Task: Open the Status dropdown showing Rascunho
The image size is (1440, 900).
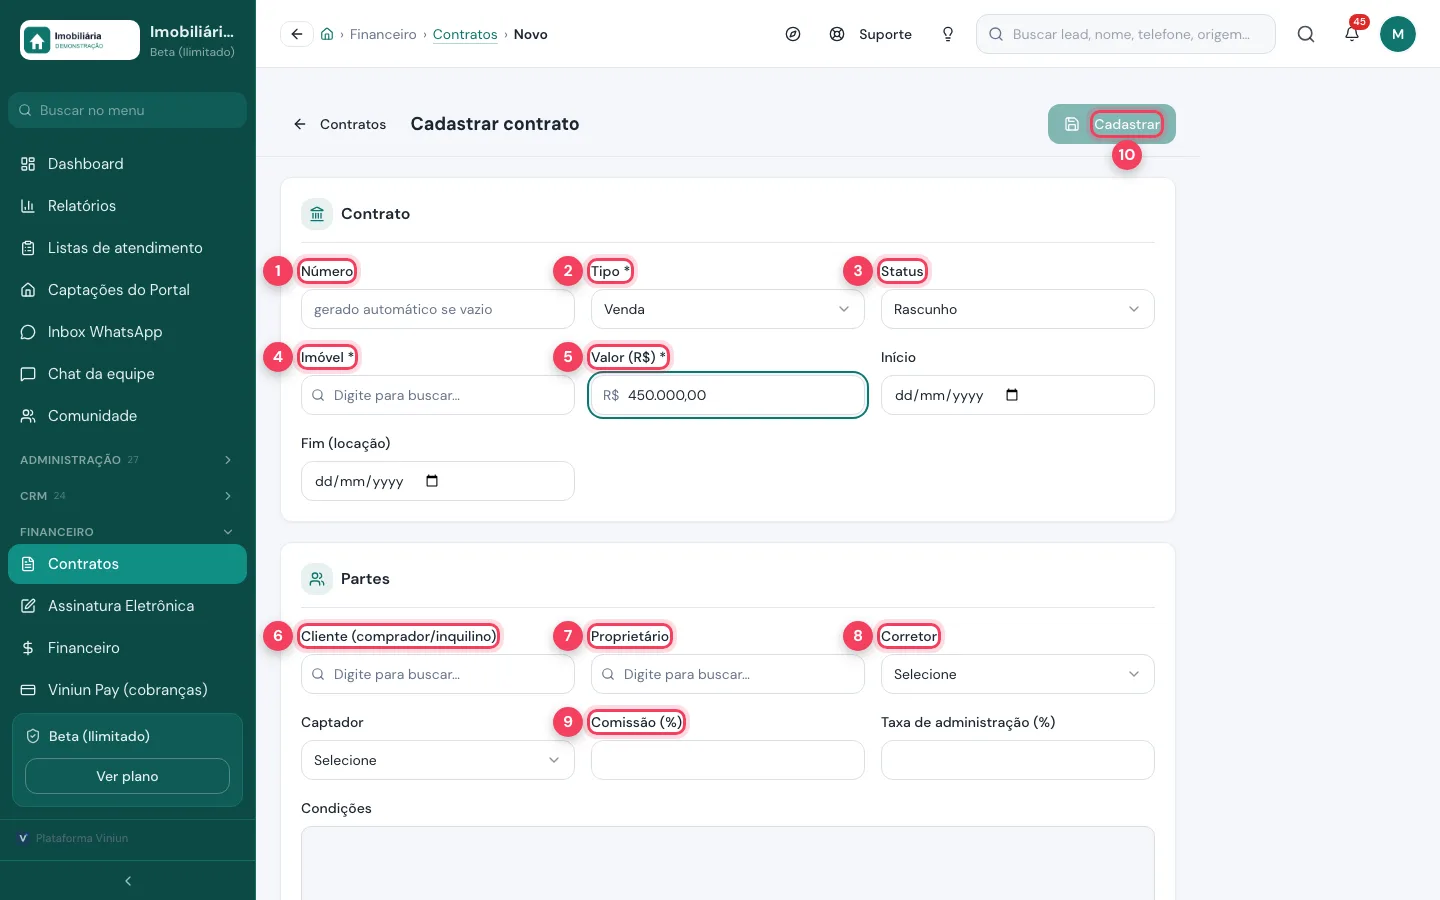Action: pyautogui.click(x=1018, y=309)
